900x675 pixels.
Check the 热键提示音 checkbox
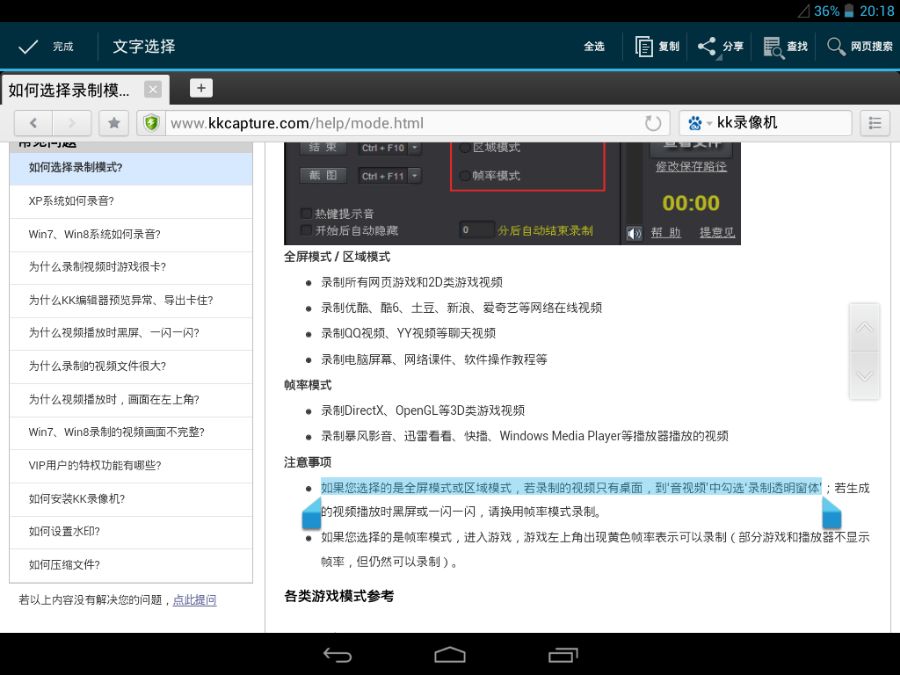[306, 214]
